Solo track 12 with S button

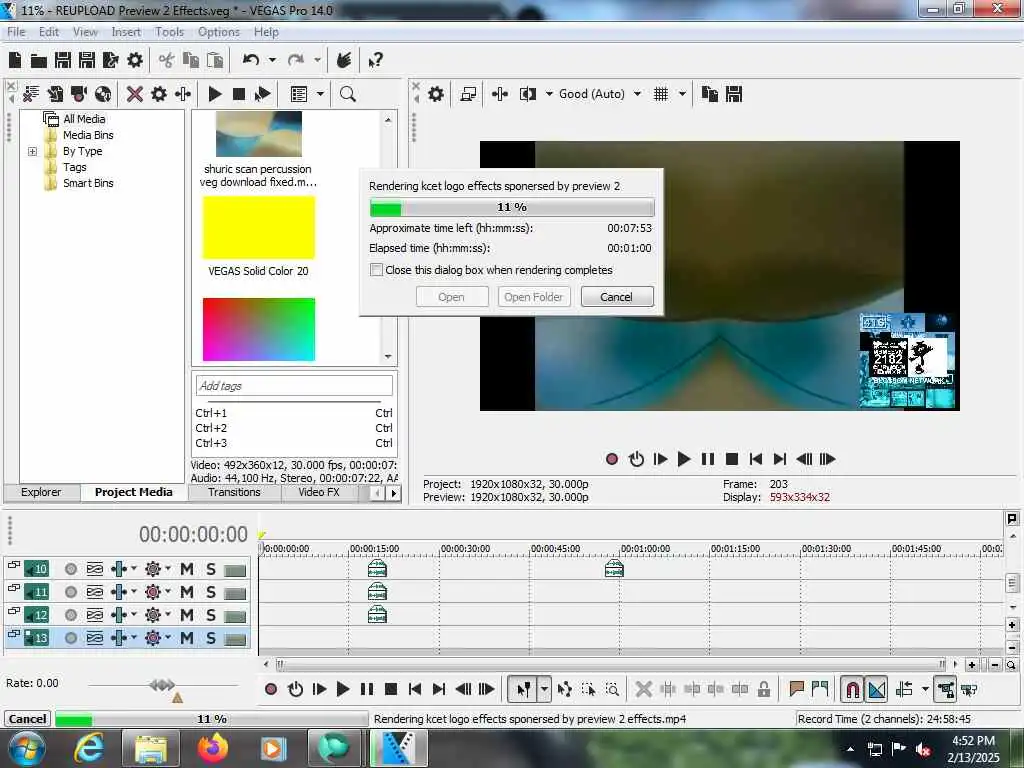point(210,615)
